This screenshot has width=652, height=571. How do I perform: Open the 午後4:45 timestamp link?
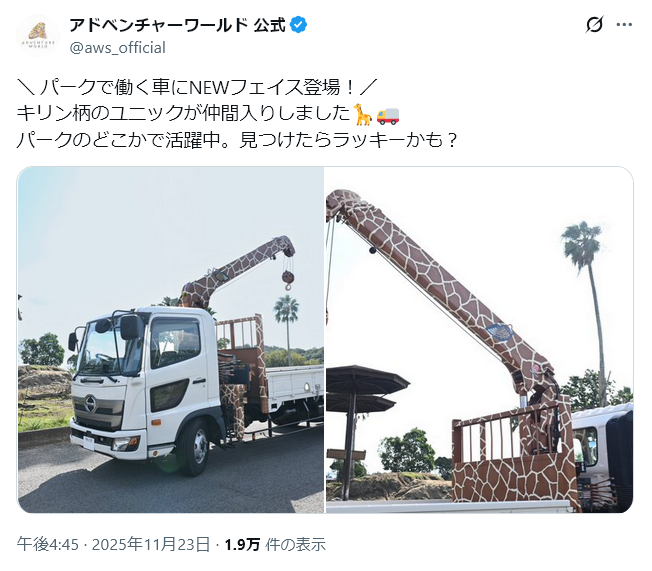click(48, 544)
